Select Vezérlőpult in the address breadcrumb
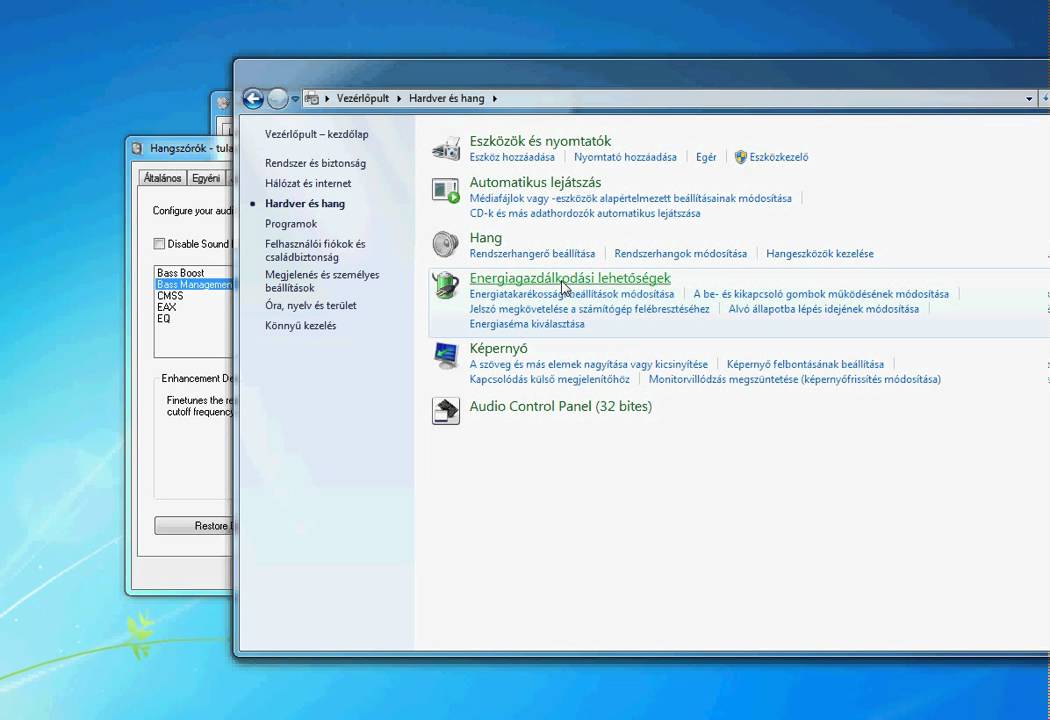Screen dimensions: 1050x720 (x=362, y=98)
